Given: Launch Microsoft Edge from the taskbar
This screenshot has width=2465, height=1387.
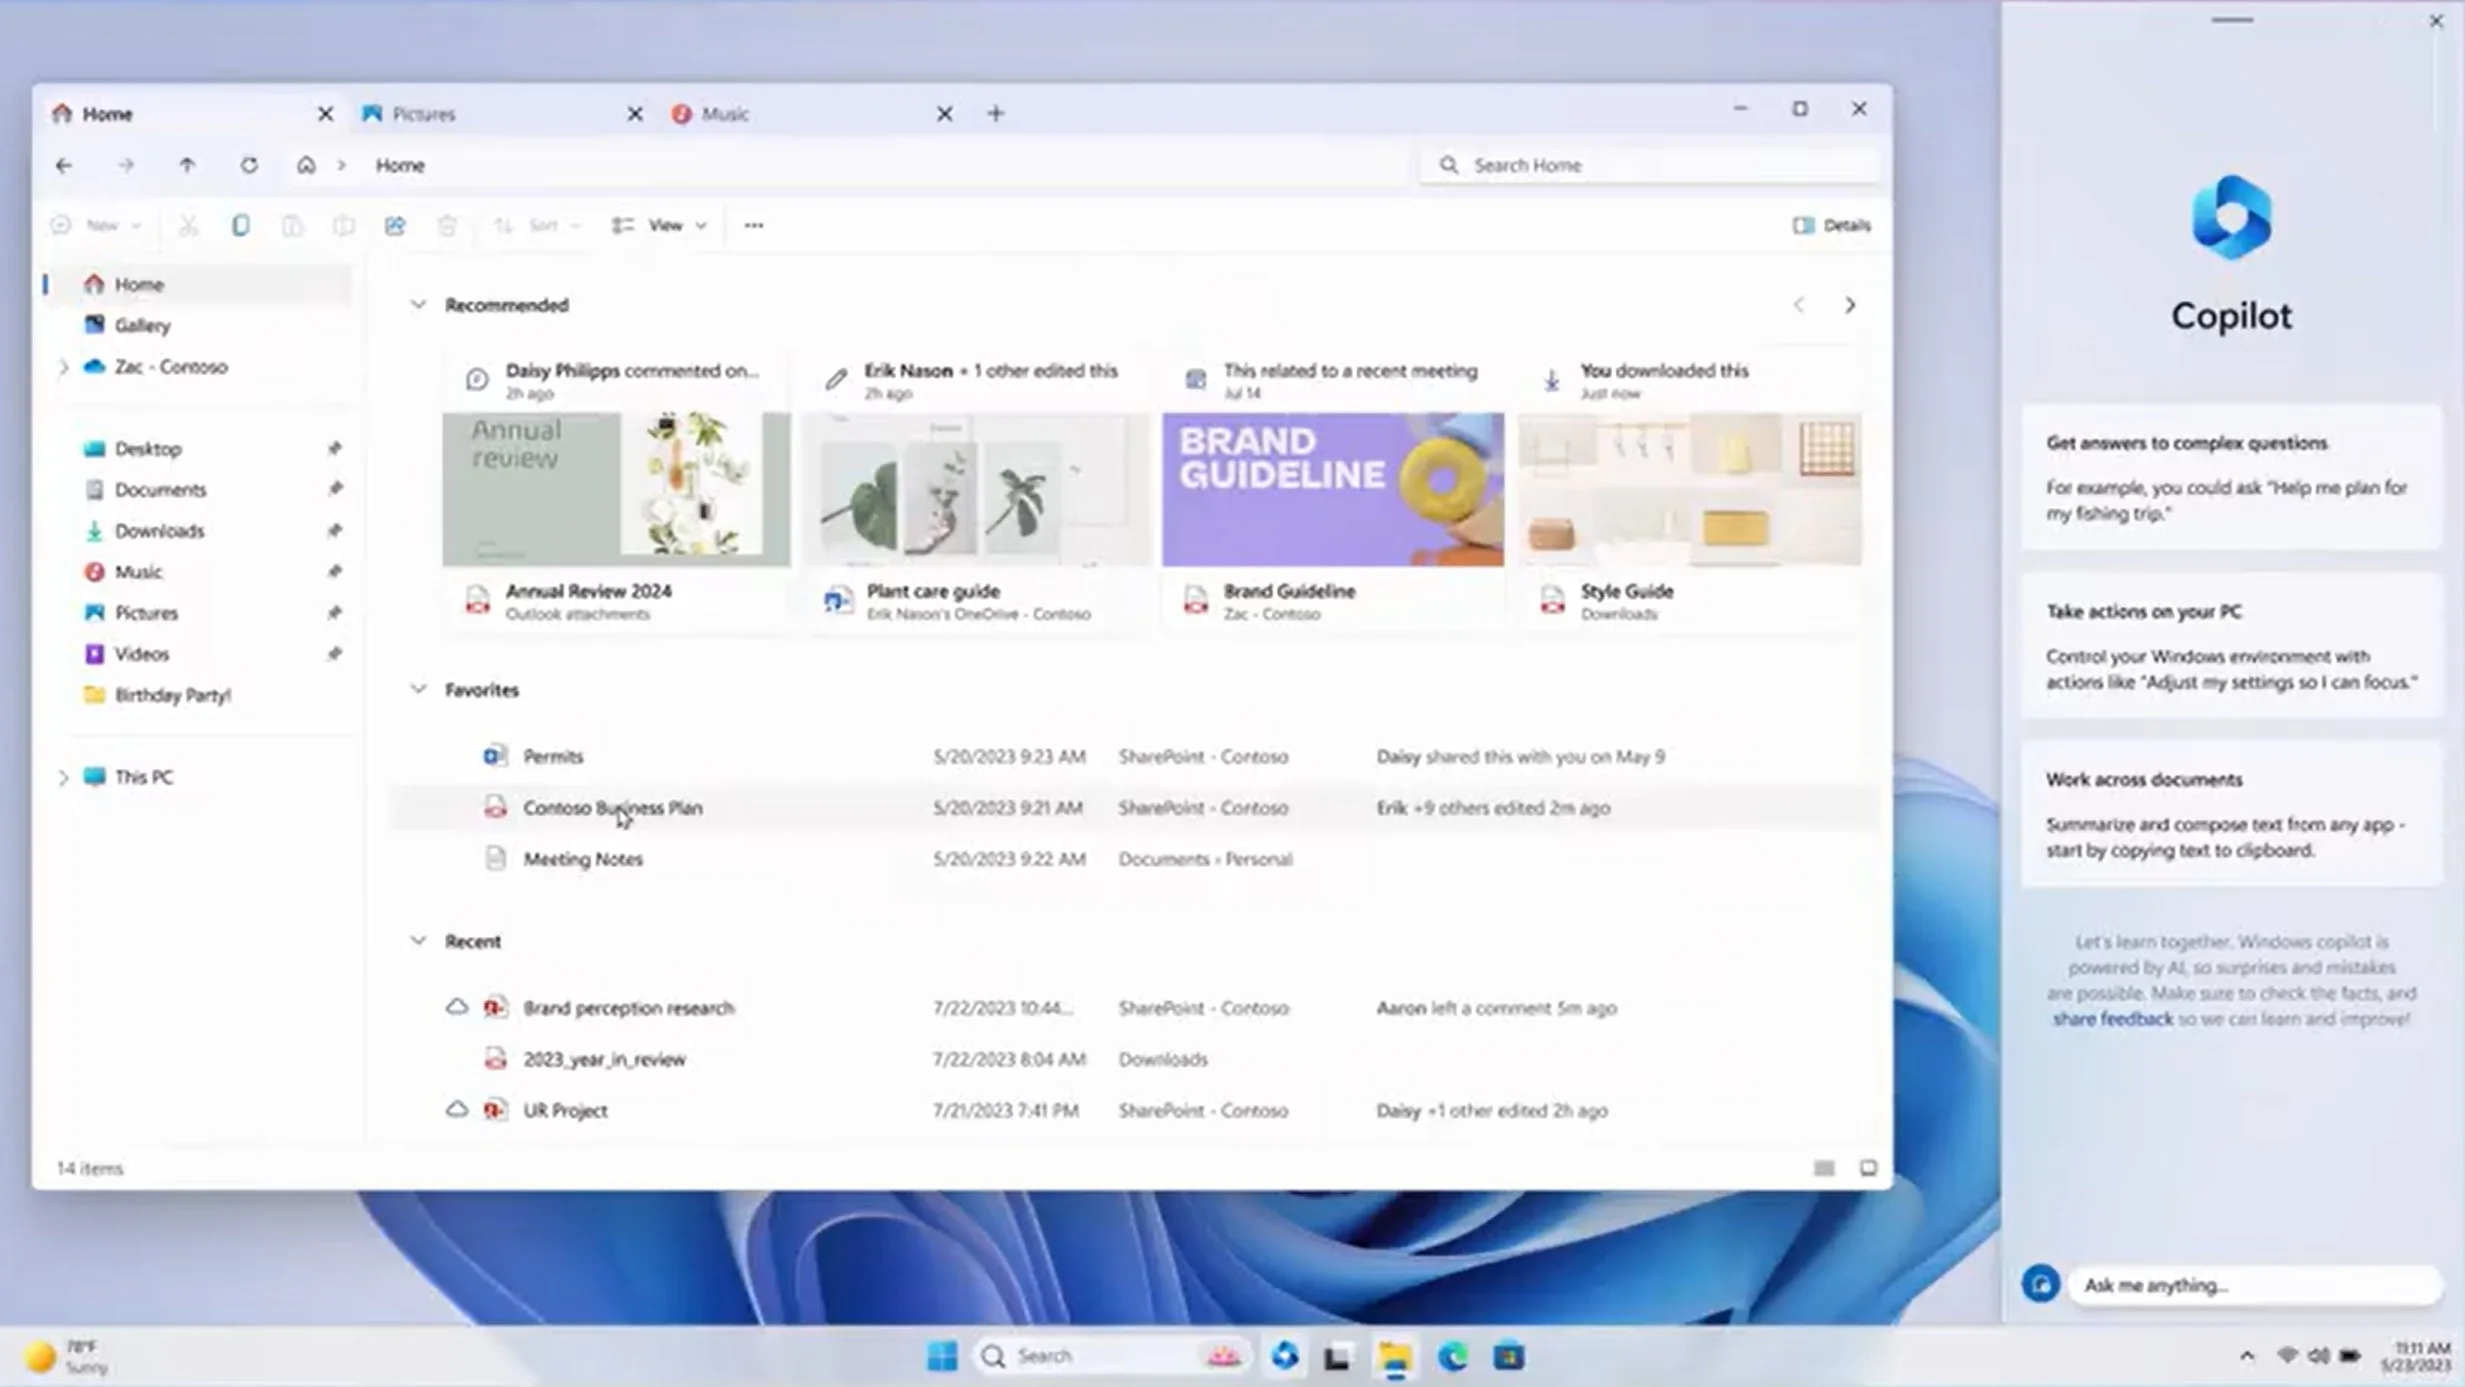Looking at the screenshot, I should coord(1450,1355).
